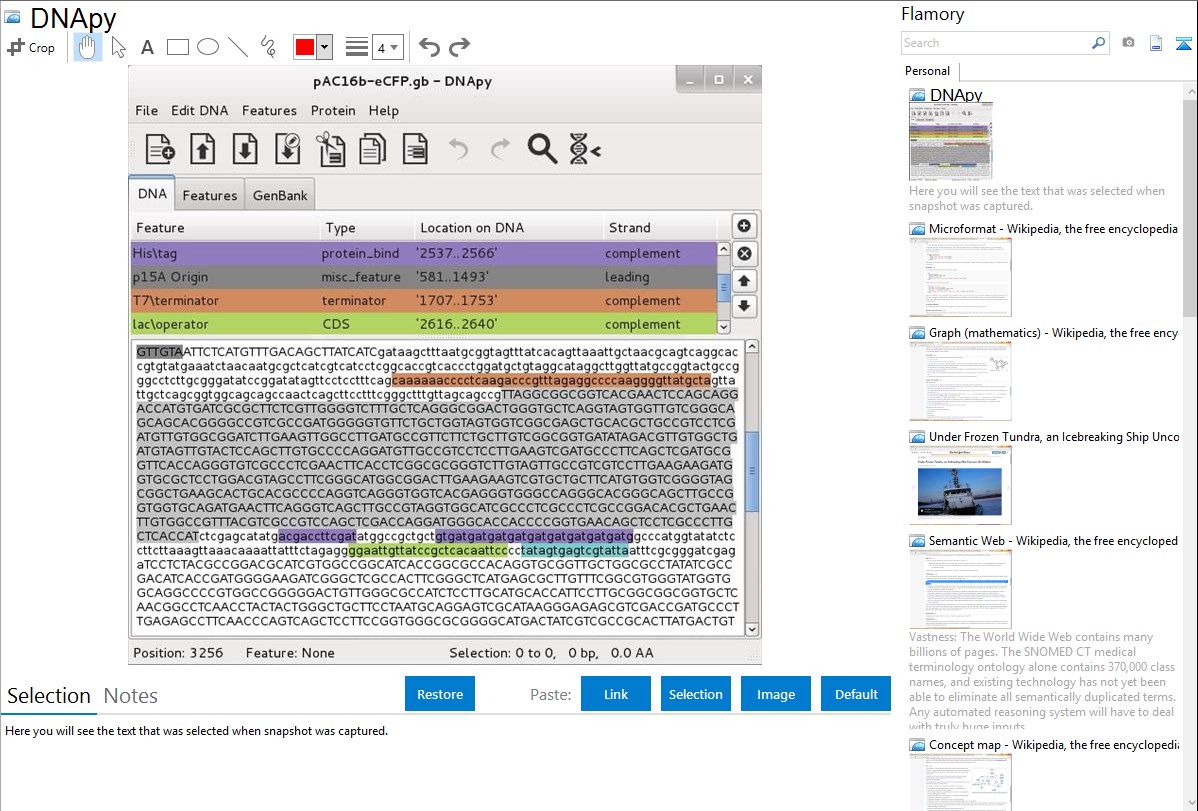Click the Default paste button

[856, 694]
